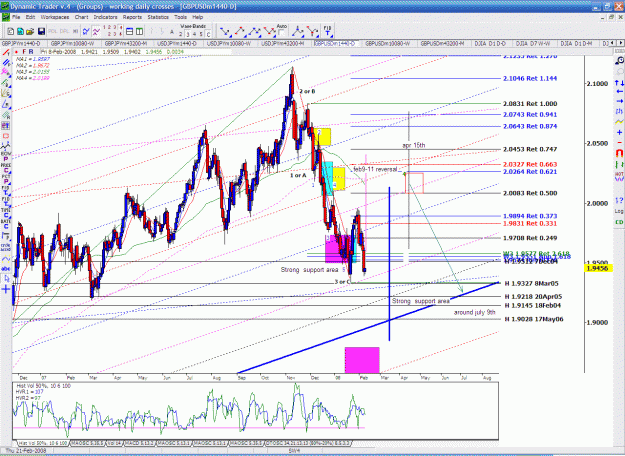Image resolution: width=625 pixels, height=456 pixels.
Task: Open the Tools menu
Action: point(180,17)
